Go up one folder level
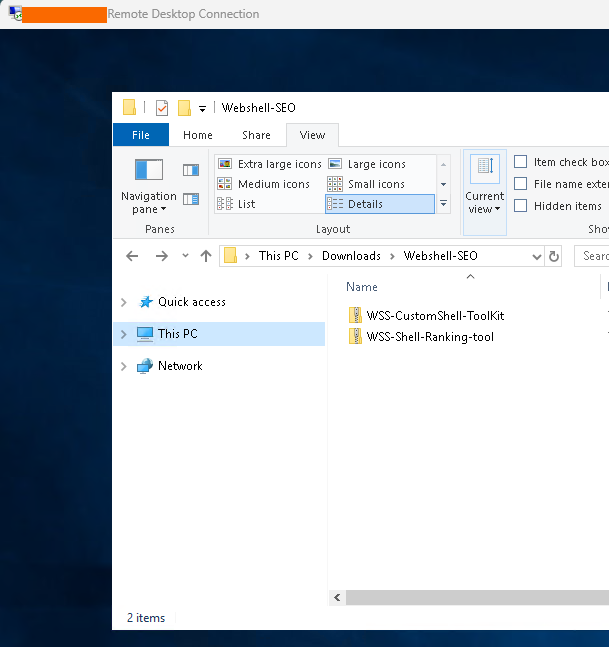This screenshot has height=647, width=609. tap(205, 256)
